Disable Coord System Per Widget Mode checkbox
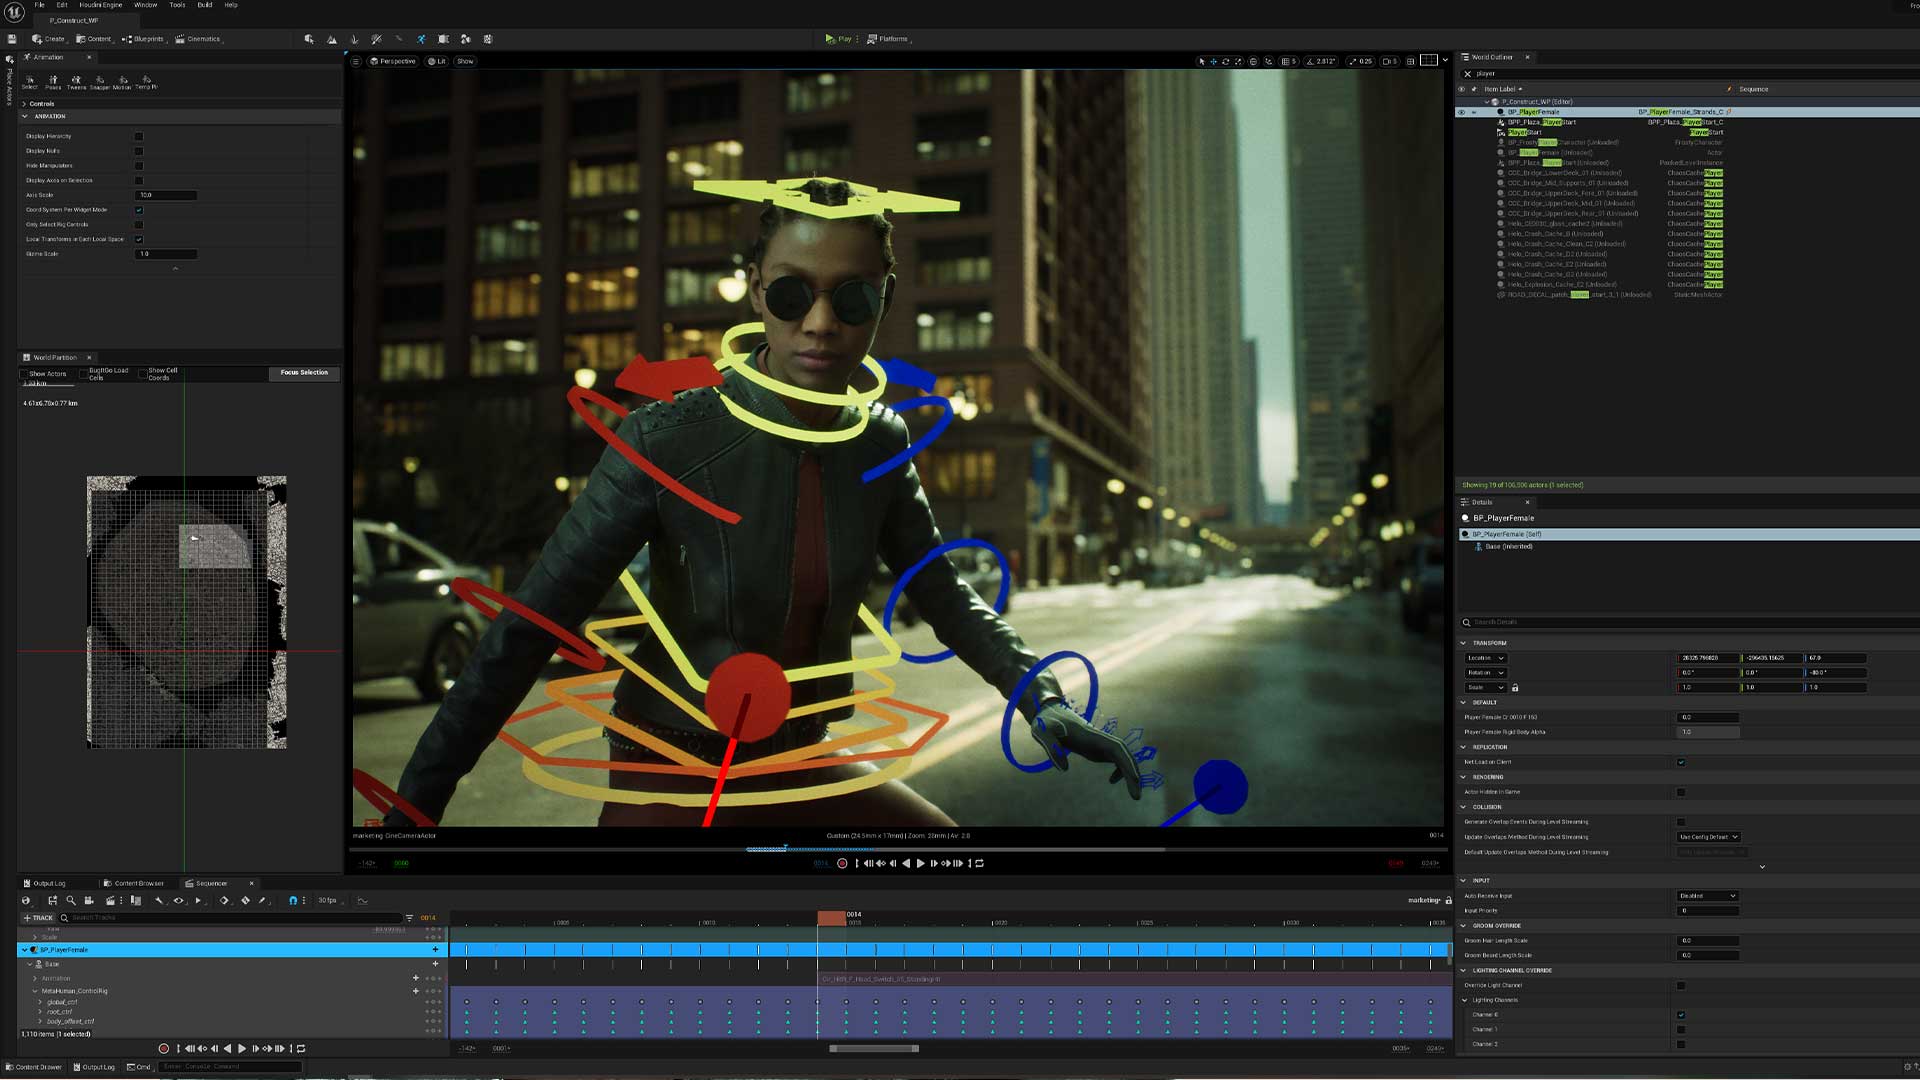 point(139,210)
